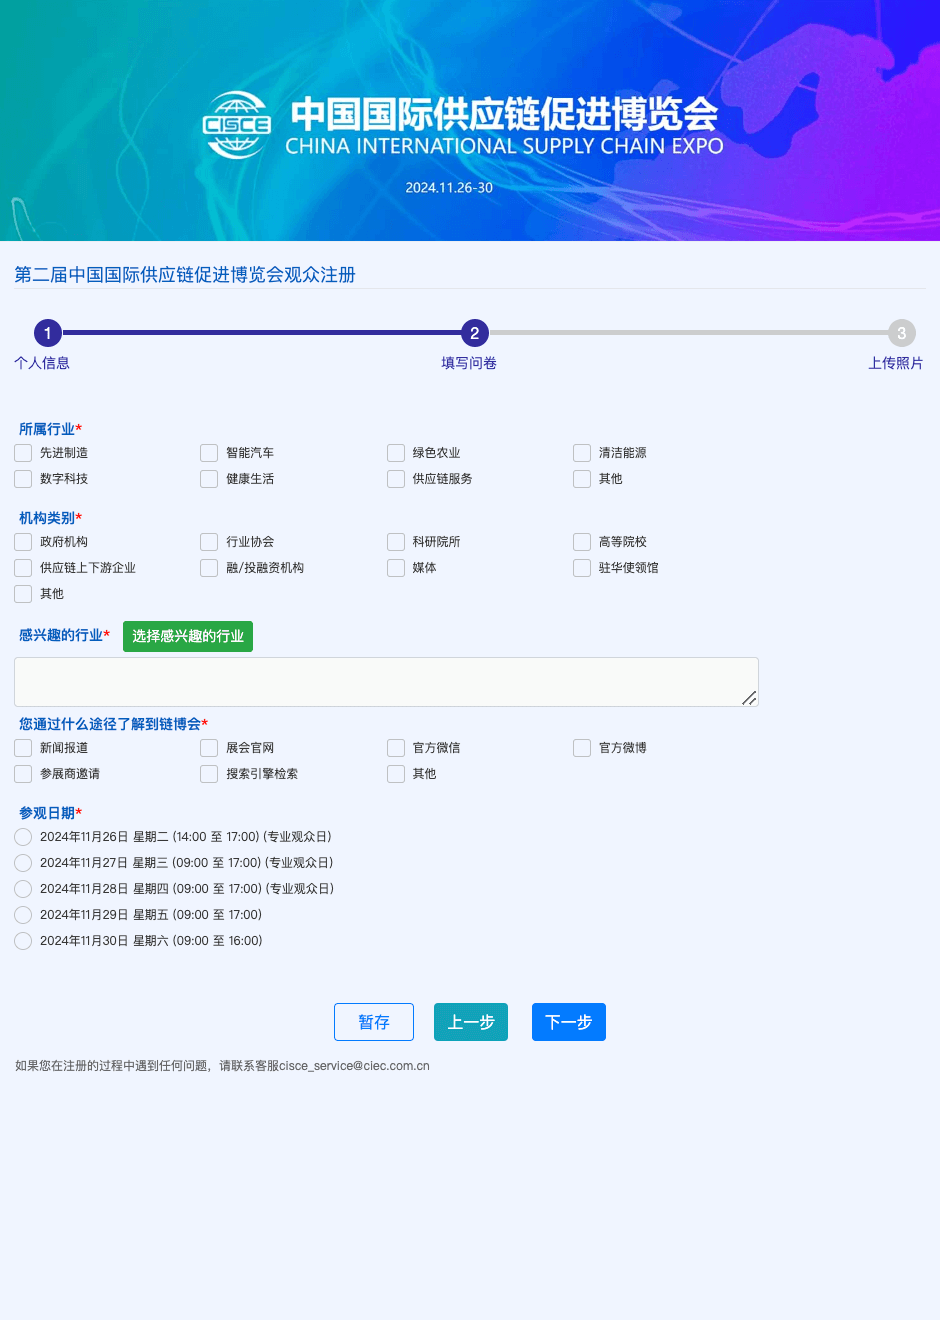The width and height of the screenshot is (940, 1320).
Task: Select 2024年11月30日 星期六 visit date
Action: click(x=23, y=941)
